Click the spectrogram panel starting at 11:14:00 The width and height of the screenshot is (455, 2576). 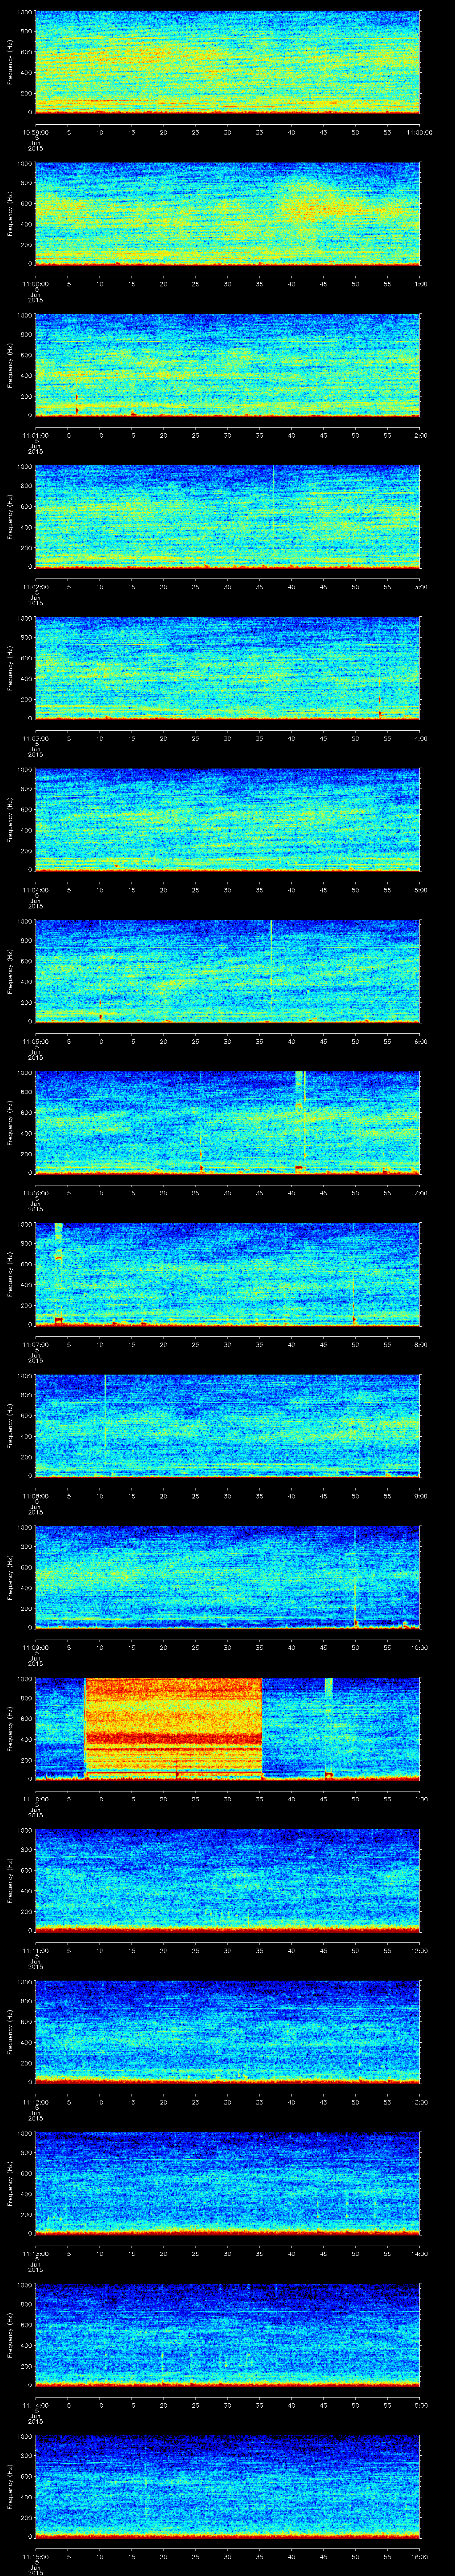(227, 2335)
